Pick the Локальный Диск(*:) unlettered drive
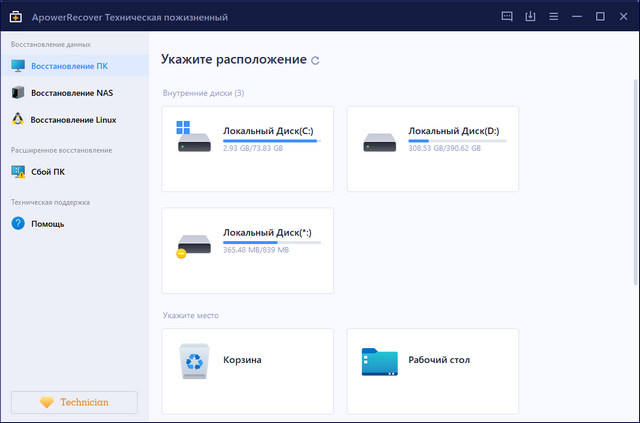 (x=247, y=250)
